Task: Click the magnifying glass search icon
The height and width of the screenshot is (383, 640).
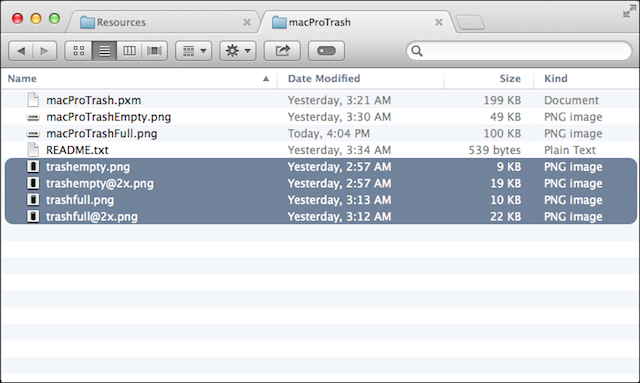Action: 417,51
